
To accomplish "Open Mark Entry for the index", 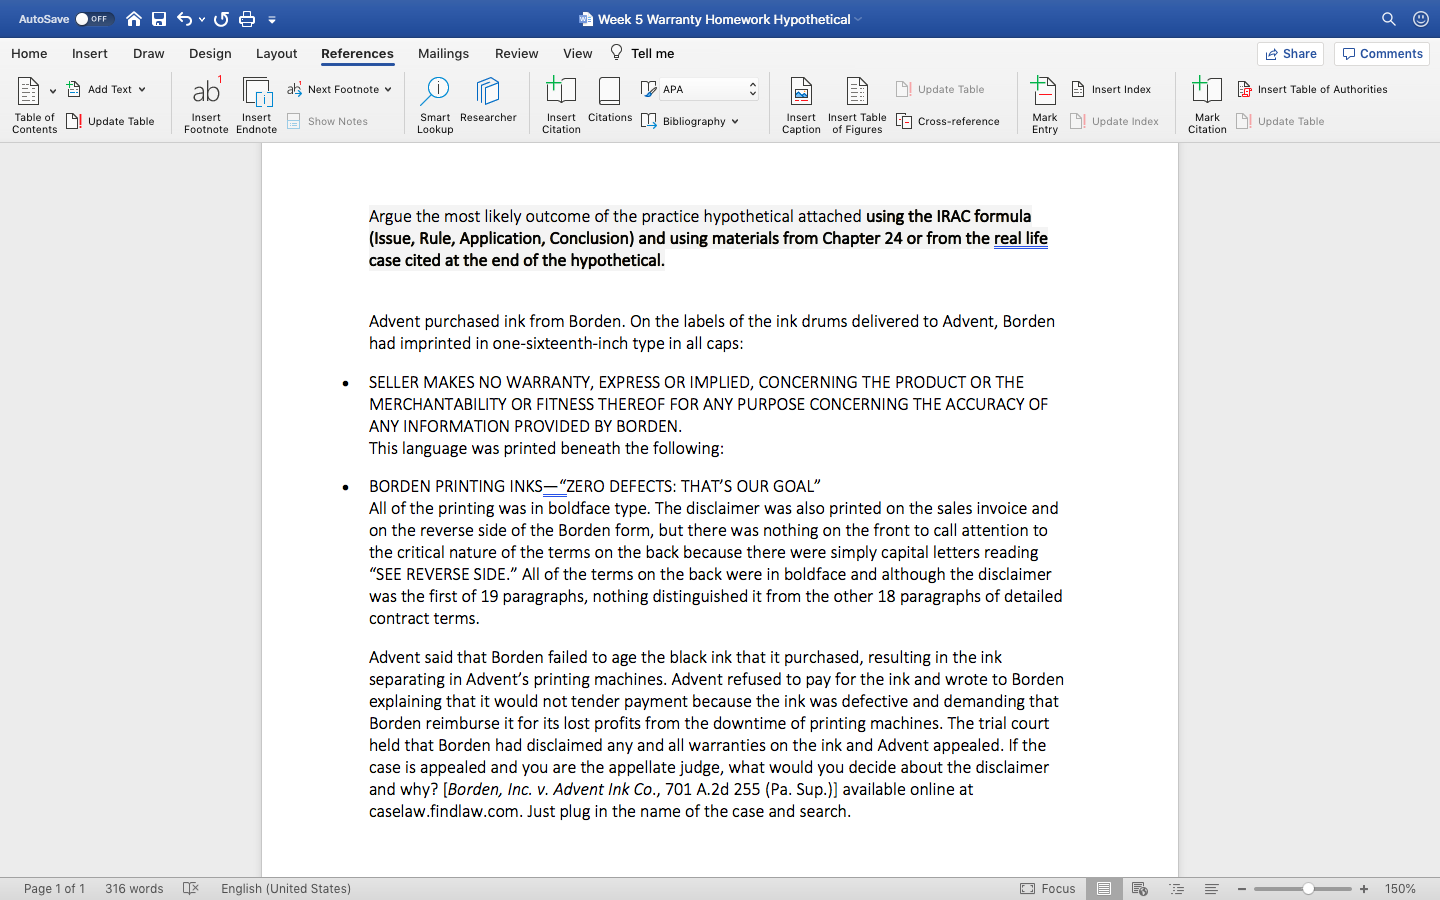I will pyautogui.click(x=1044, y=104).
